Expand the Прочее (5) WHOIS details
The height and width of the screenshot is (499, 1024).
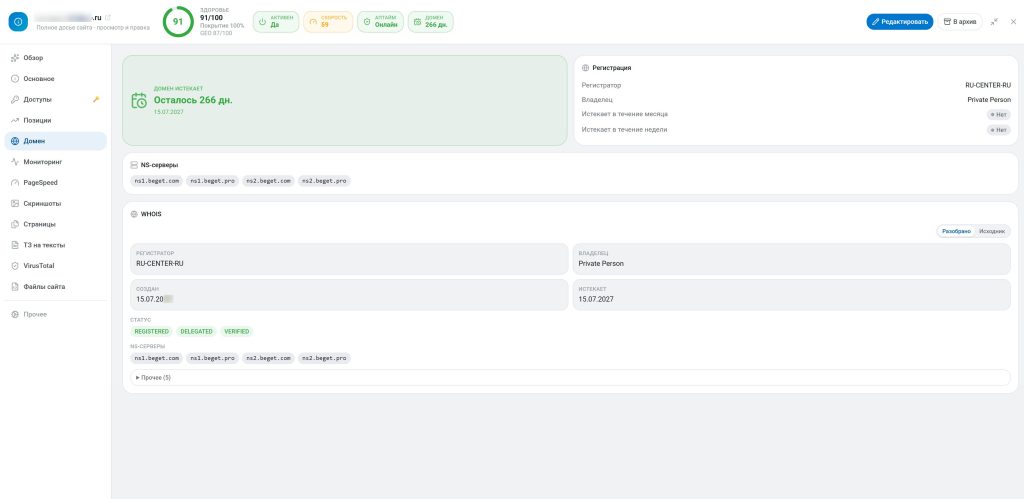(570, 378)
